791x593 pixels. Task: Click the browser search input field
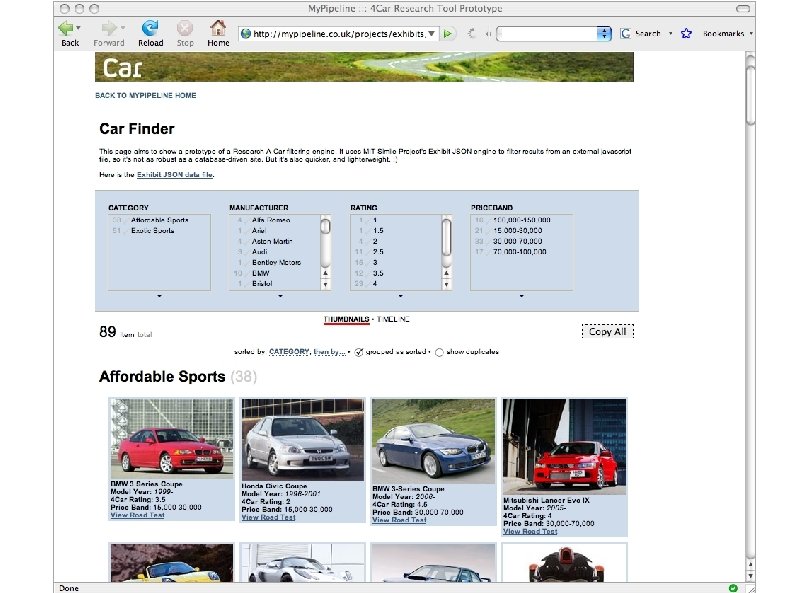pos(547,34)
